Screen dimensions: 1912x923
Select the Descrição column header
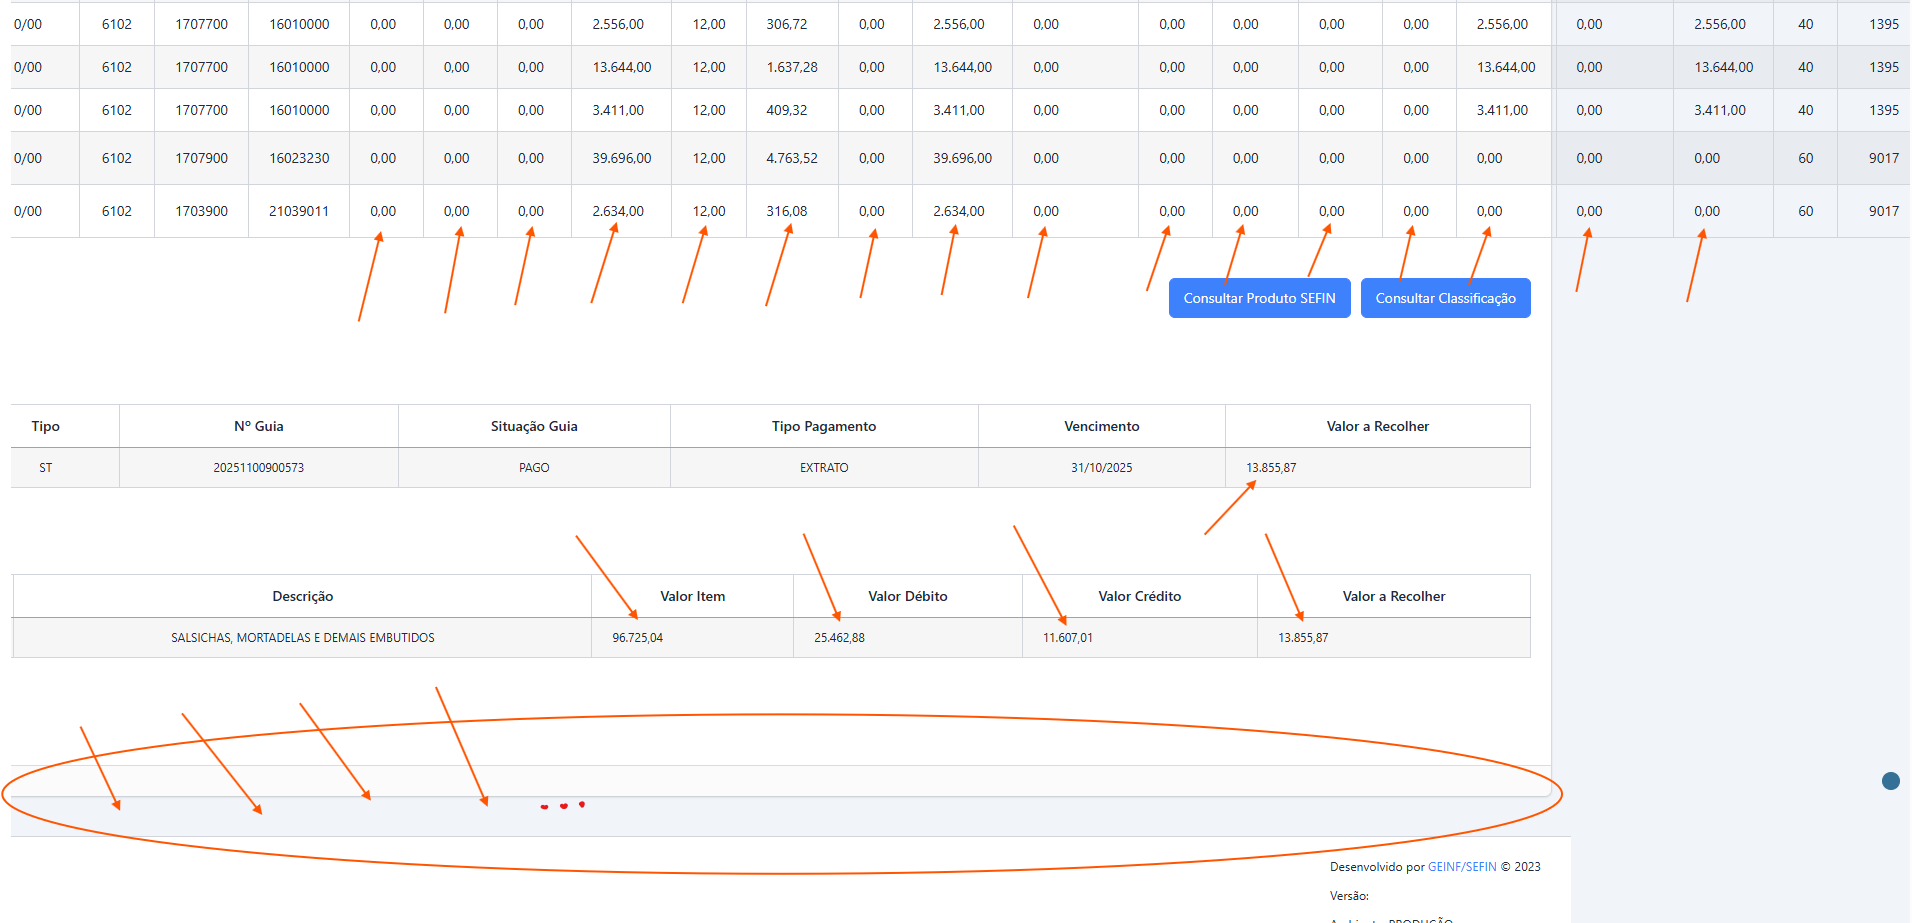(x=302, y=596)
